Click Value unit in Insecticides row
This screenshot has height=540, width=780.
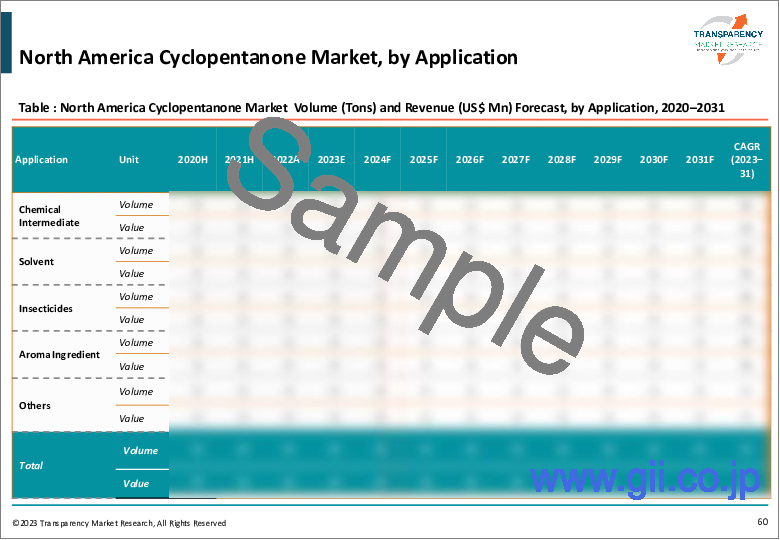[131, 319]
